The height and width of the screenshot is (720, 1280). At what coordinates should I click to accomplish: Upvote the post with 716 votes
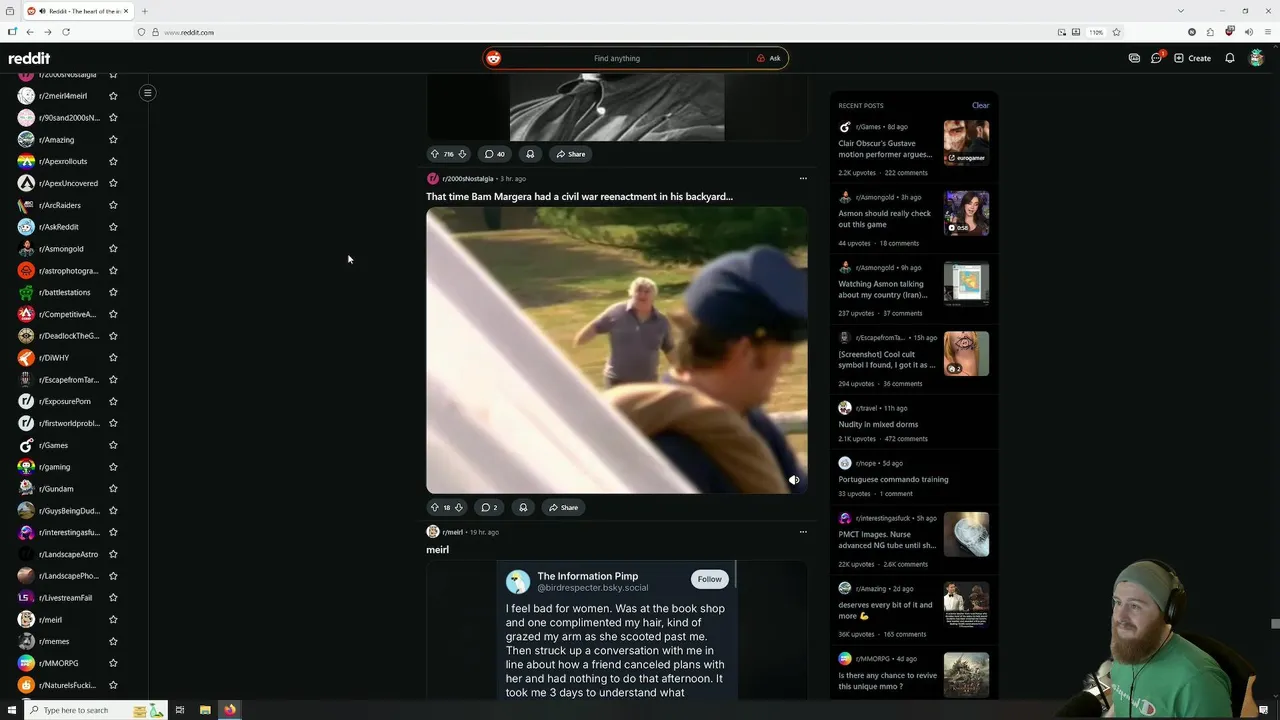(434, 154)
